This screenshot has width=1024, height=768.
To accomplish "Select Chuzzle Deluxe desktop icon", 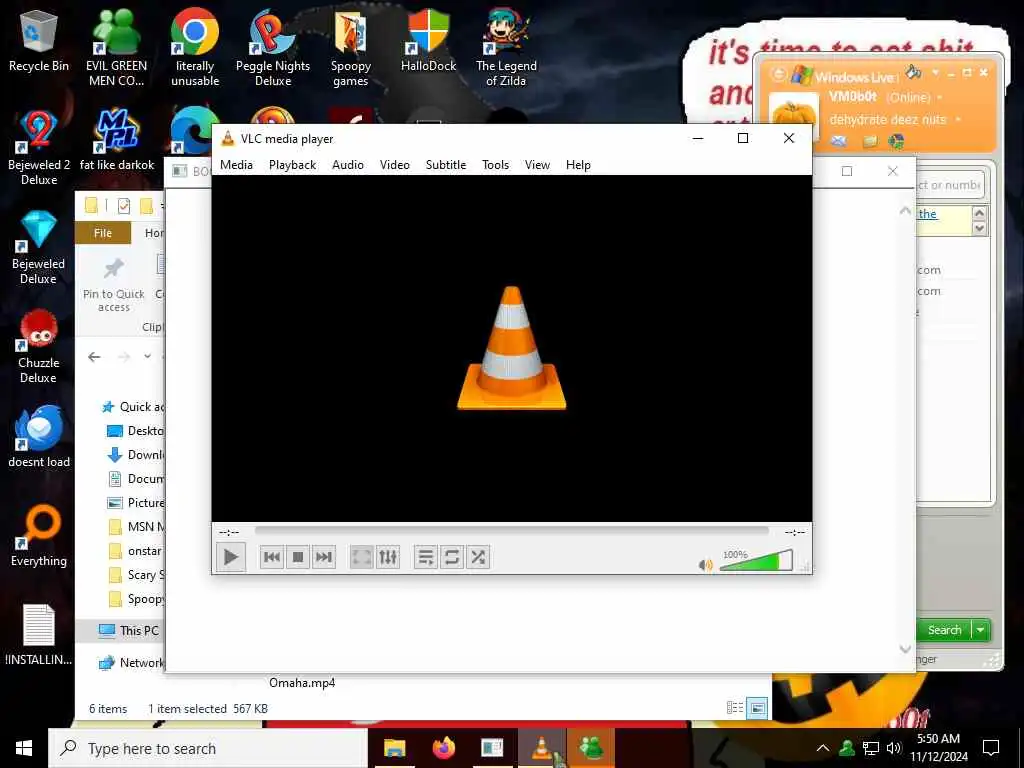I will [39, 346].
